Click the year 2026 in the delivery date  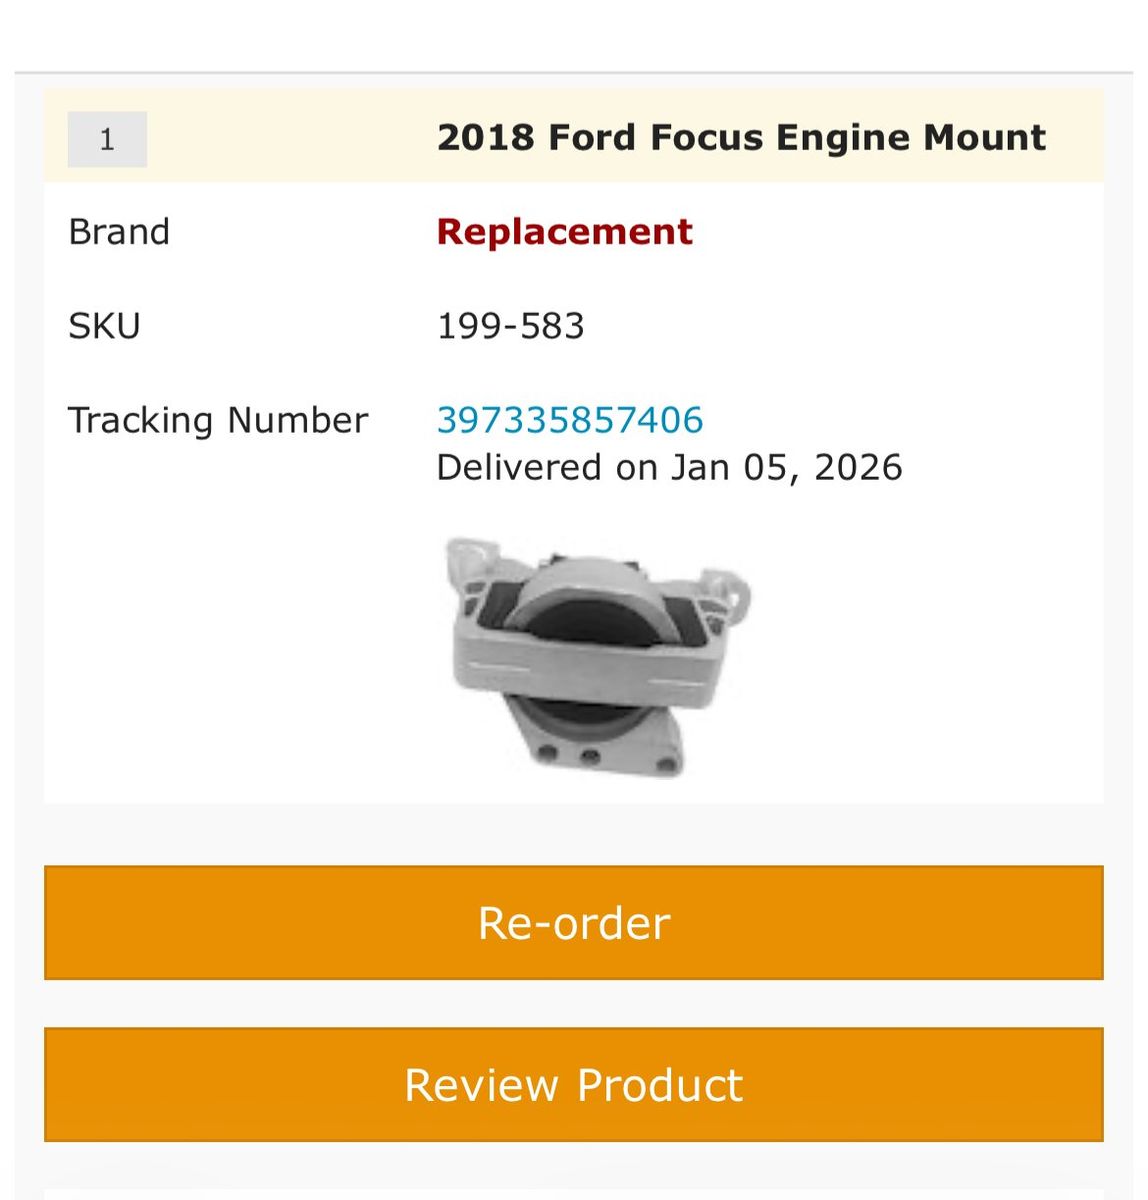tap(858, 468)
